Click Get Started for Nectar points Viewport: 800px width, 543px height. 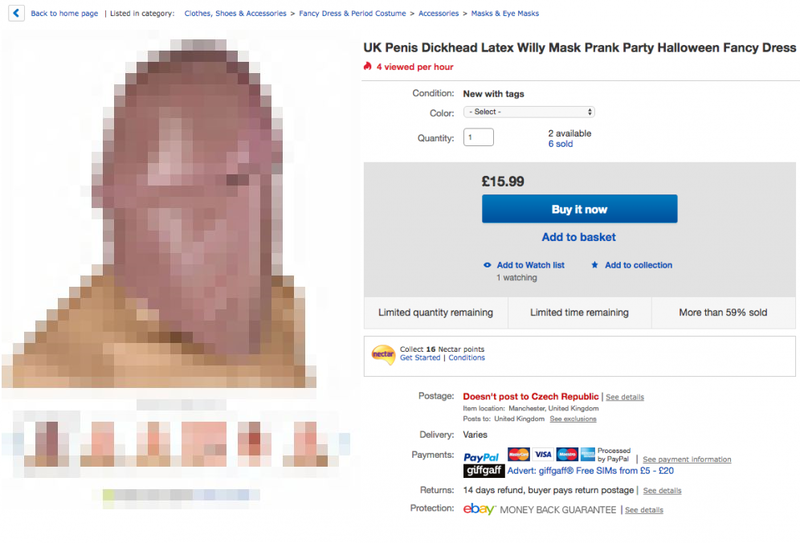(x=420, y=358)
